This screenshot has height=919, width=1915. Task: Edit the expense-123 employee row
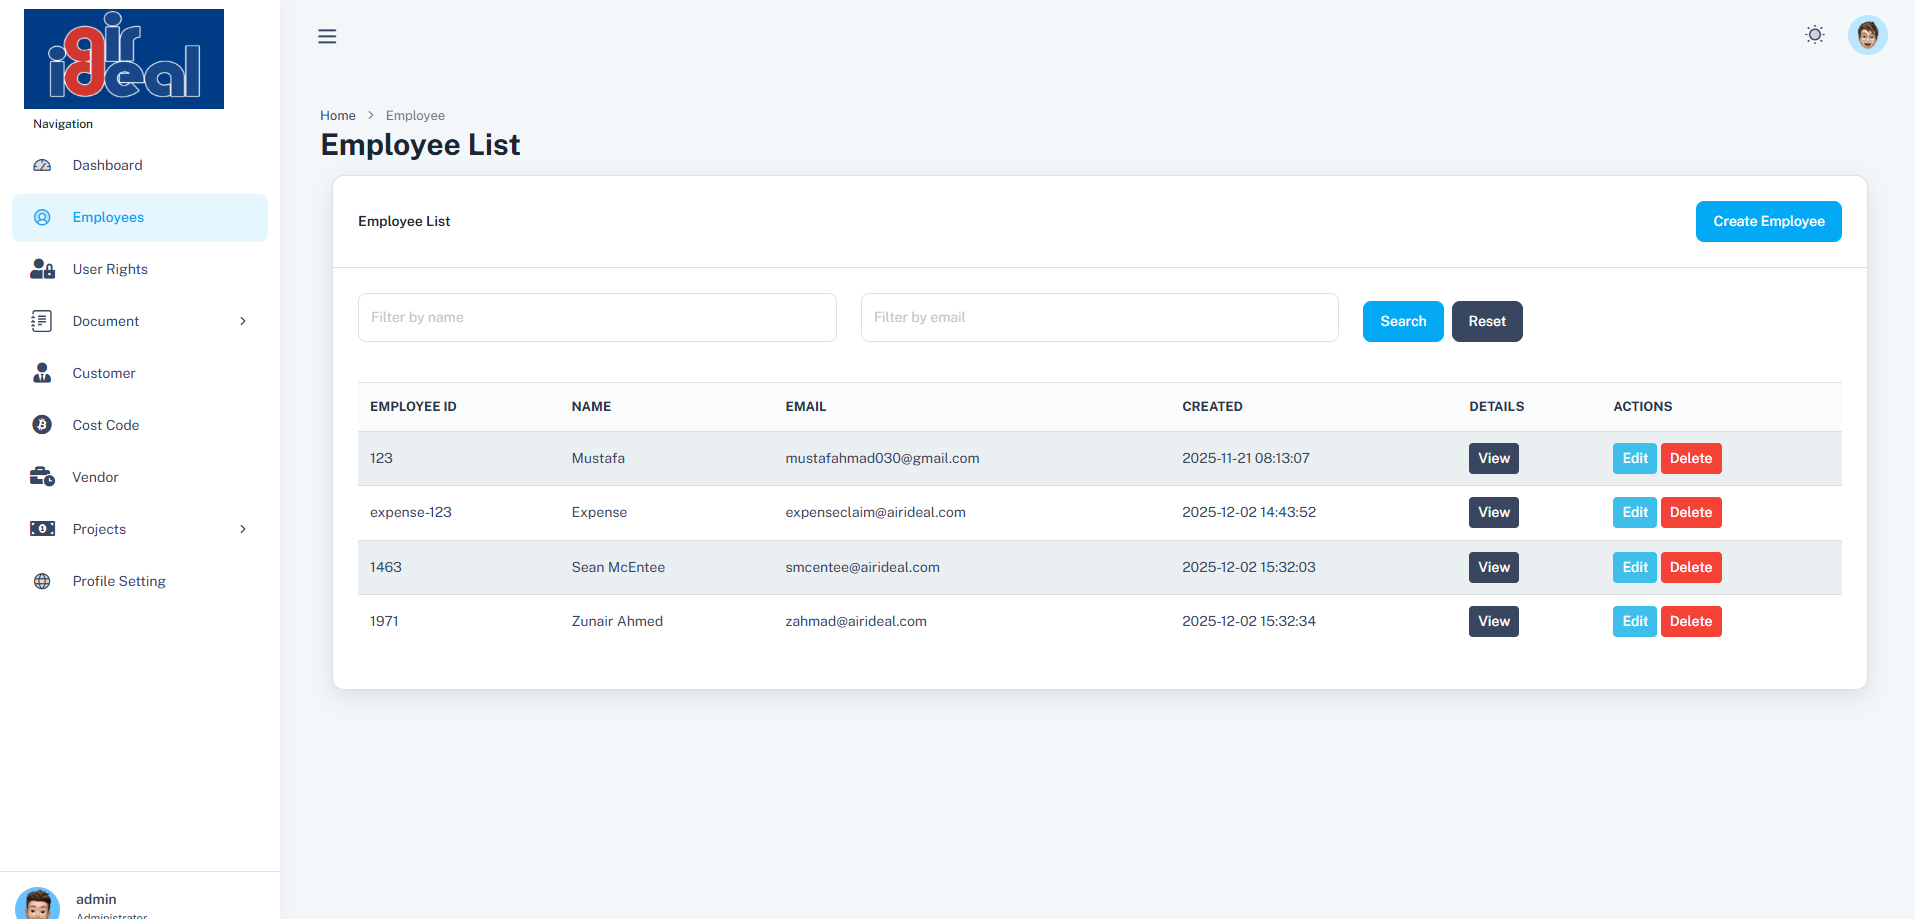click(x=1635, y=512)
